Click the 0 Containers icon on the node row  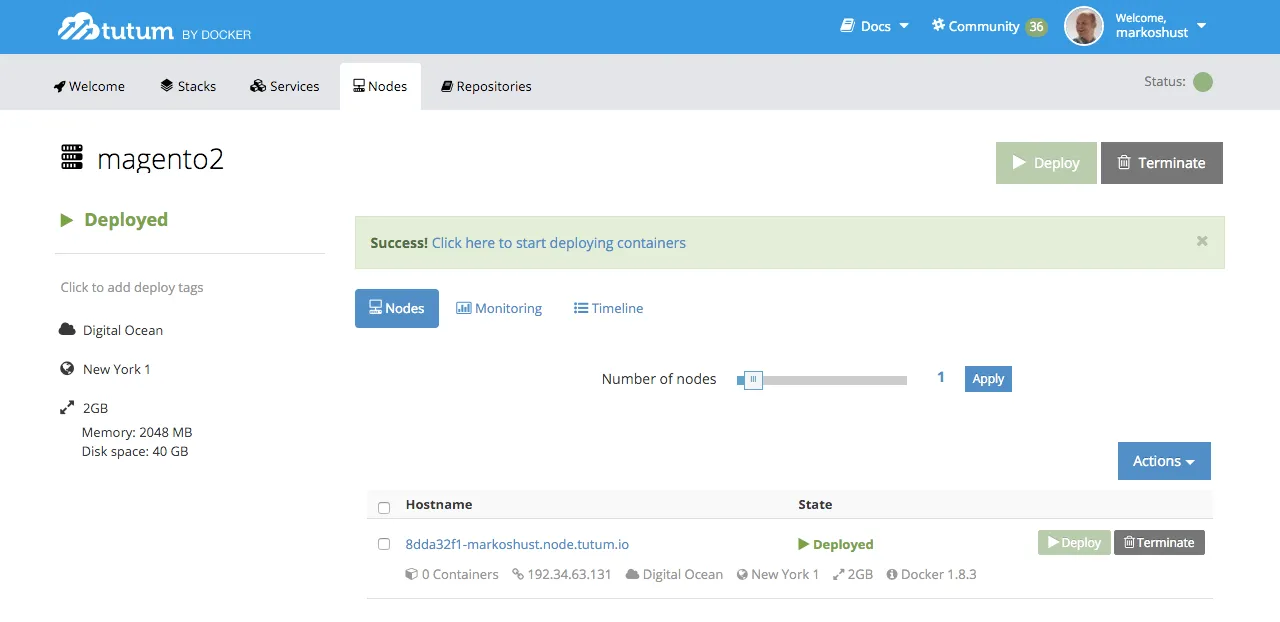tap(411, 573)
